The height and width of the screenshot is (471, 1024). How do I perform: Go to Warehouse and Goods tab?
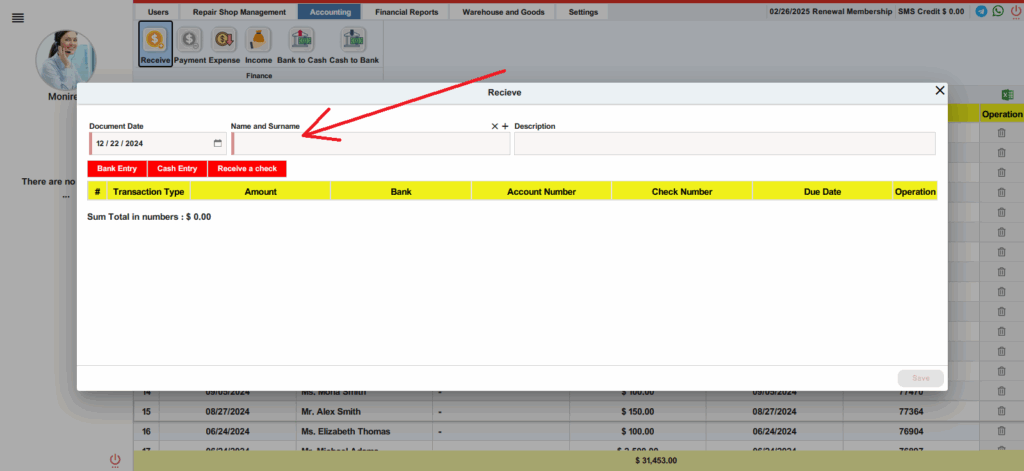[x=503, y=12]
